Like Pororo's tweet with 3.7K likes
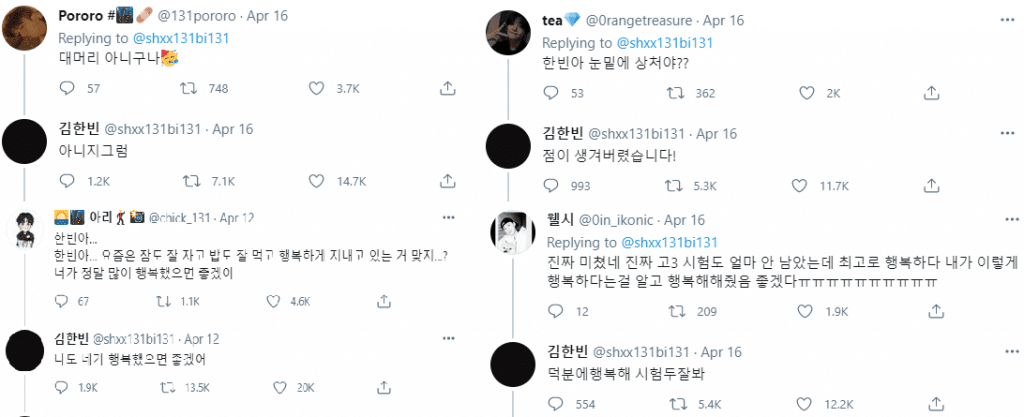Image resolution: width=1024 pixels, height=417 pixels. pos(317,88)
